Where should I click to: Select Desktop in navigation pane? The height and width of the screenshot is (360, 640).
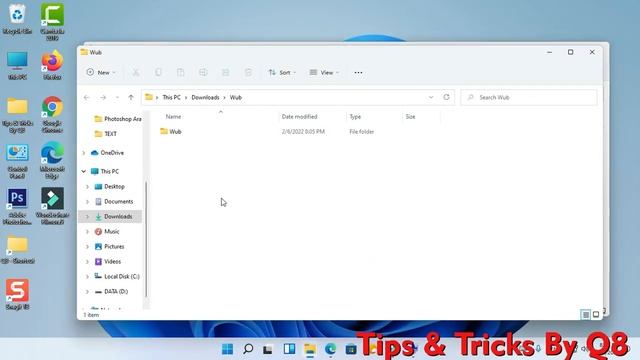[x=109, y=187]
